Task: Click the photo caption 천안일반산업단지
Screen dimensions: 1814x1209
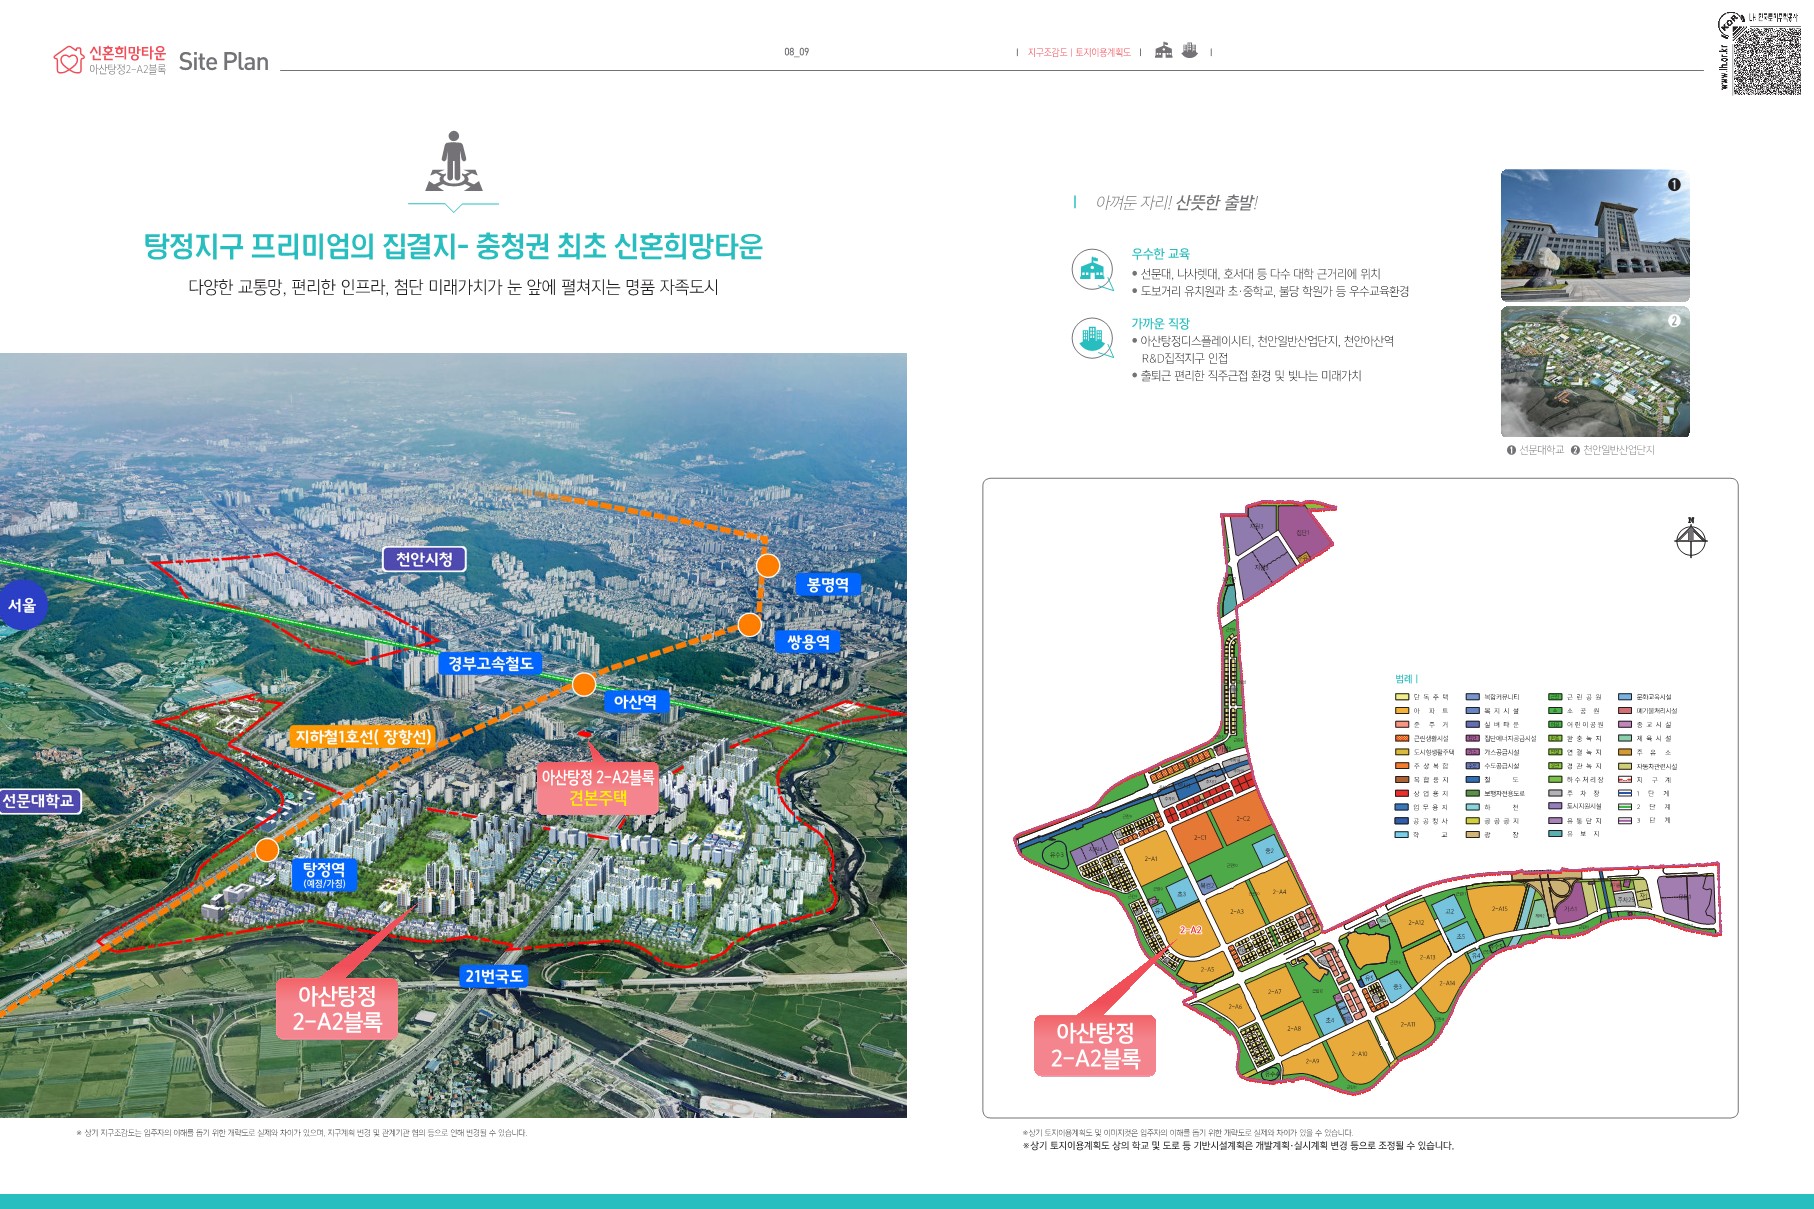Action: point(1618,450)
